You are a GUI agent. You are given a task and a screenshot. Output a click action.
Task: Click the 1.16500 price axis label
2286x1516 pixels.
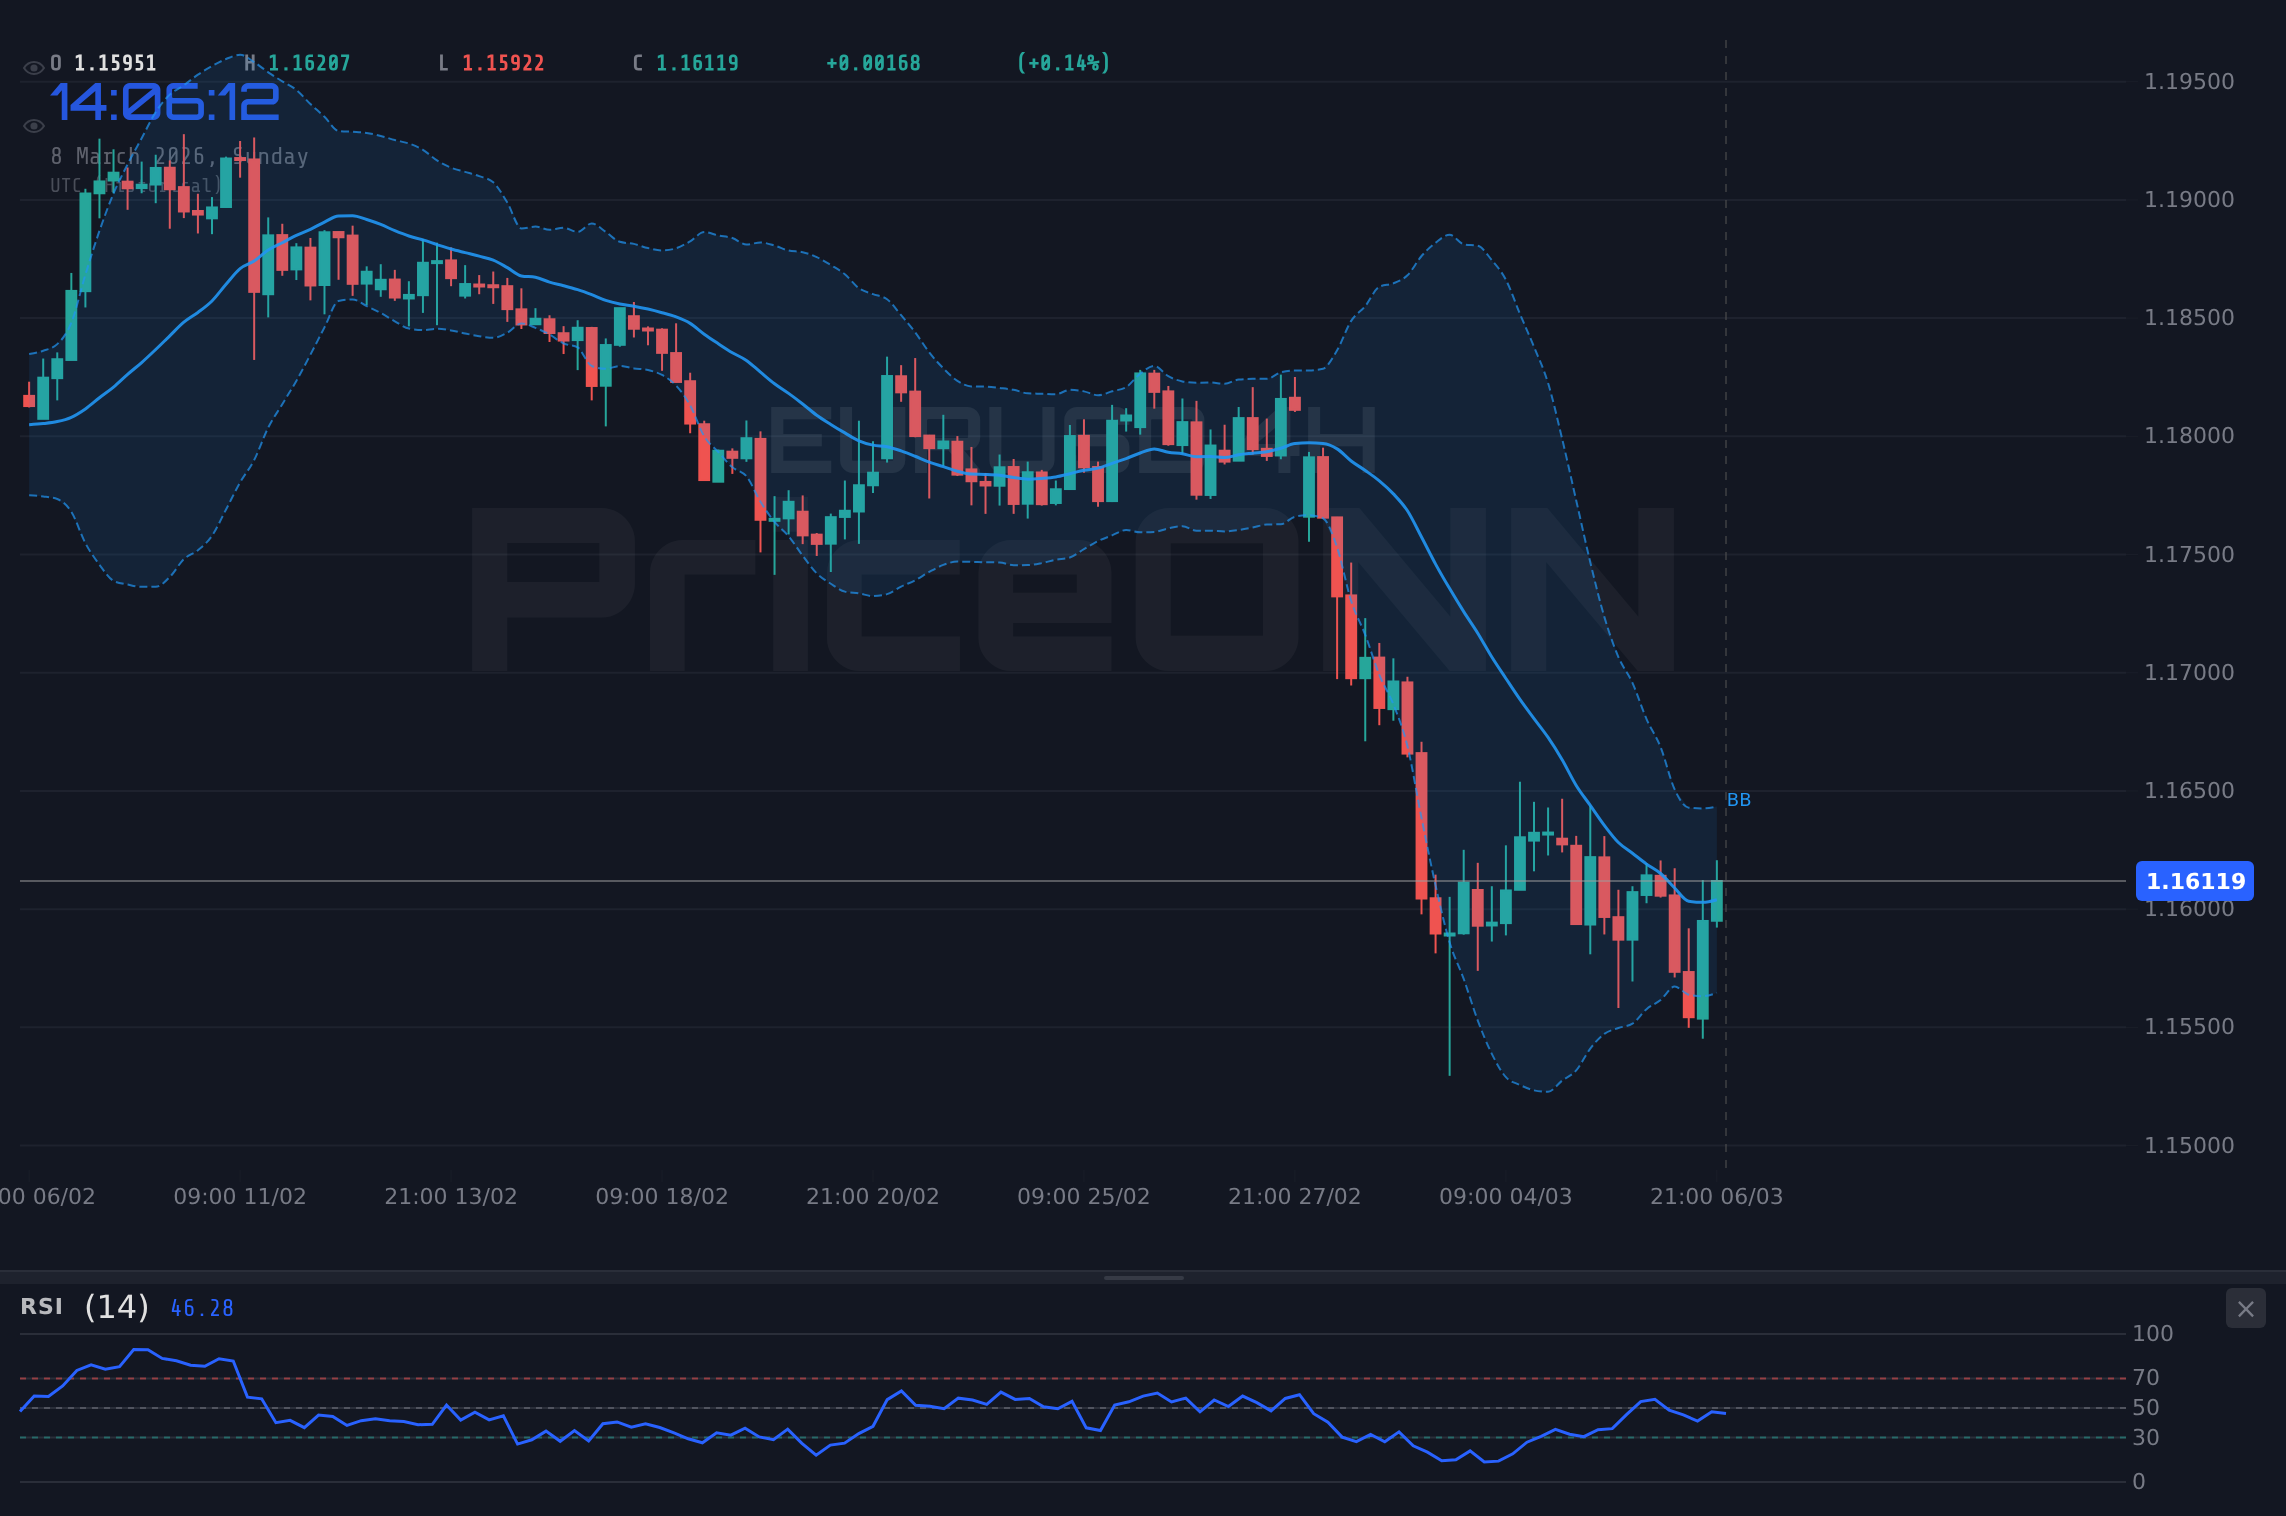(x=2189, y=791)
